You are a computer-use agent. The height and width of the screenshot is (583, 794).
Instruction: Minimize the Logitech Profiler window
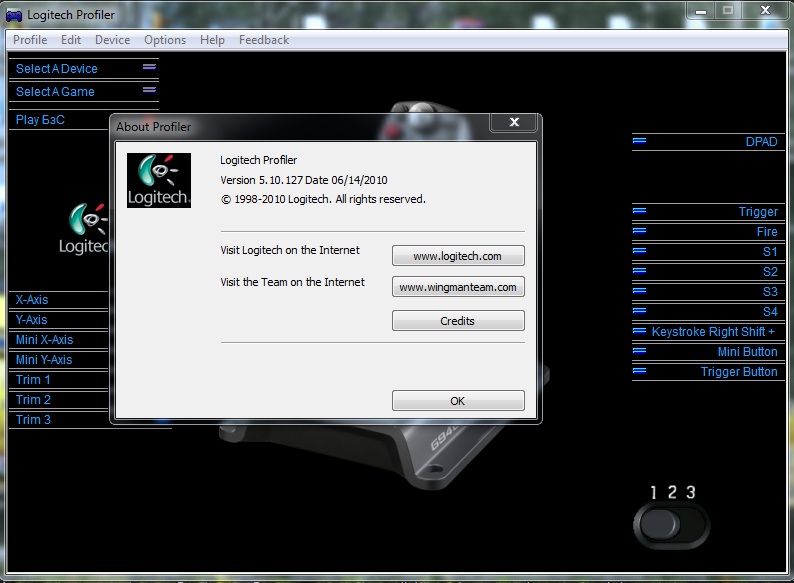point(701,11)
